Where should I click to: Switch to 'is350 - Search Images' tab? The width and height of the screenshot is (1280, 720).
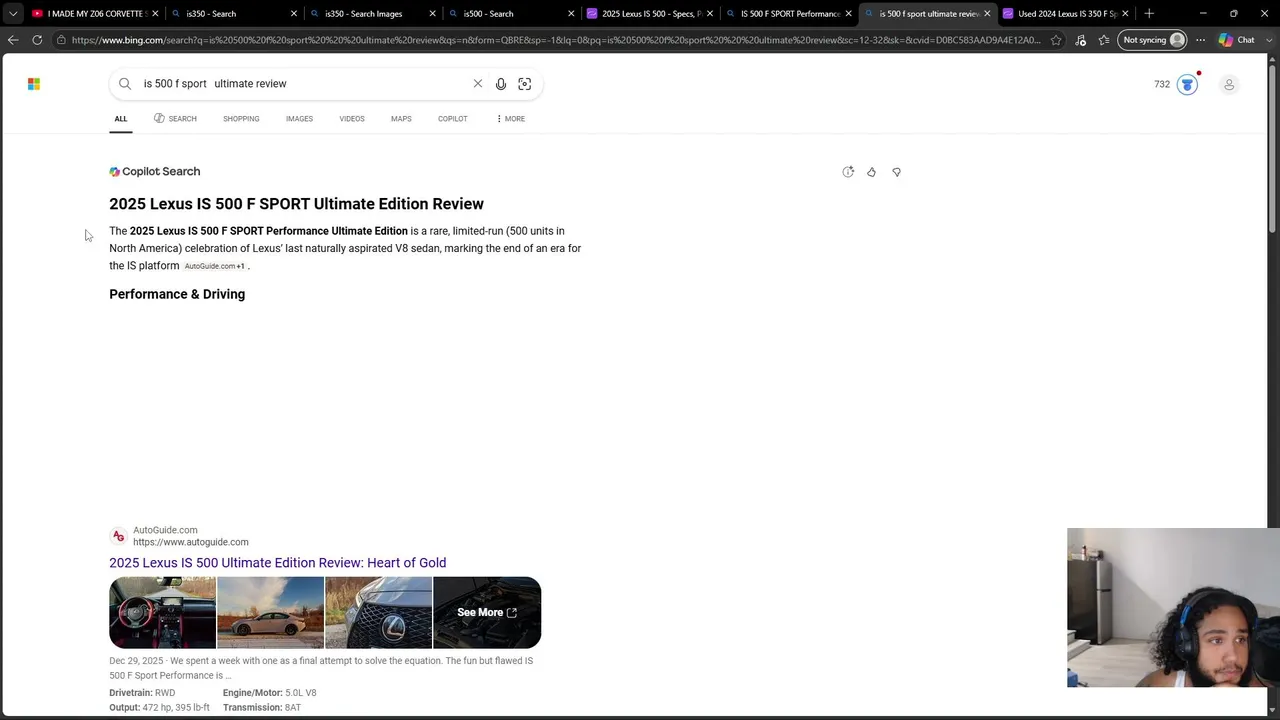[370, 14]
